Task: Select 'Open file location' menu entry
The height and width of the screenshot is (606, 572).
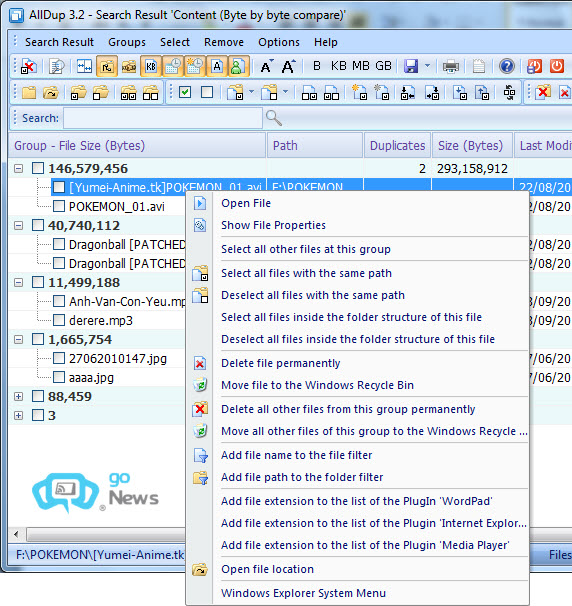Action: pos(267,569)
